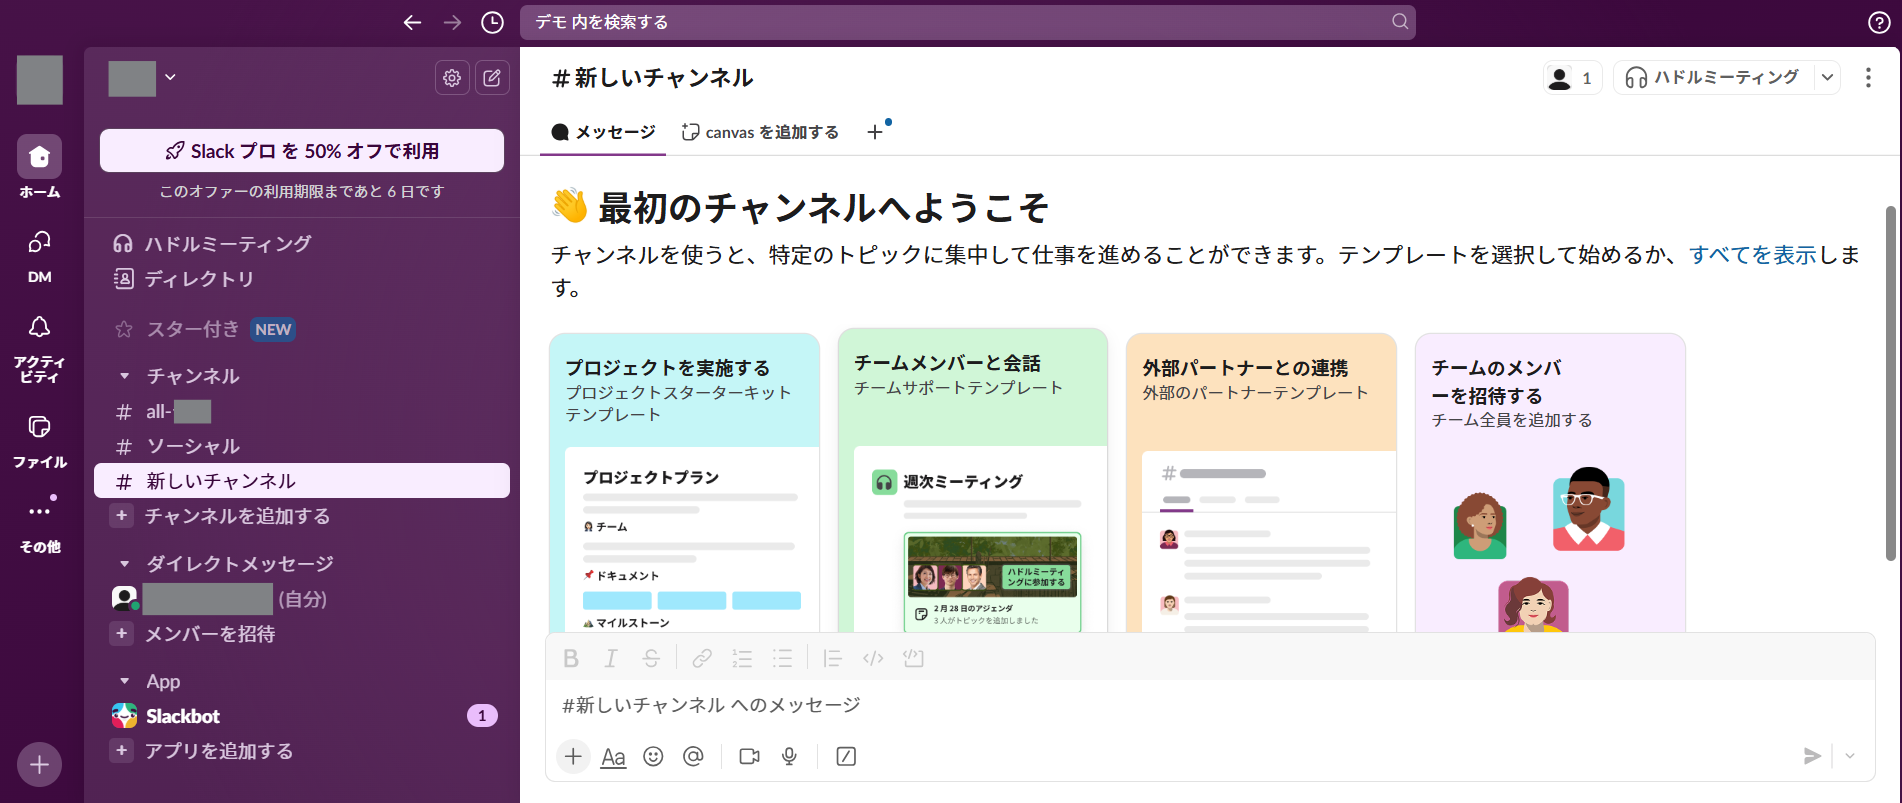The height and width of the screenshot is (803, 1902).
Task: Attach a file with plus icon
Action: click(x=573, y=756)
